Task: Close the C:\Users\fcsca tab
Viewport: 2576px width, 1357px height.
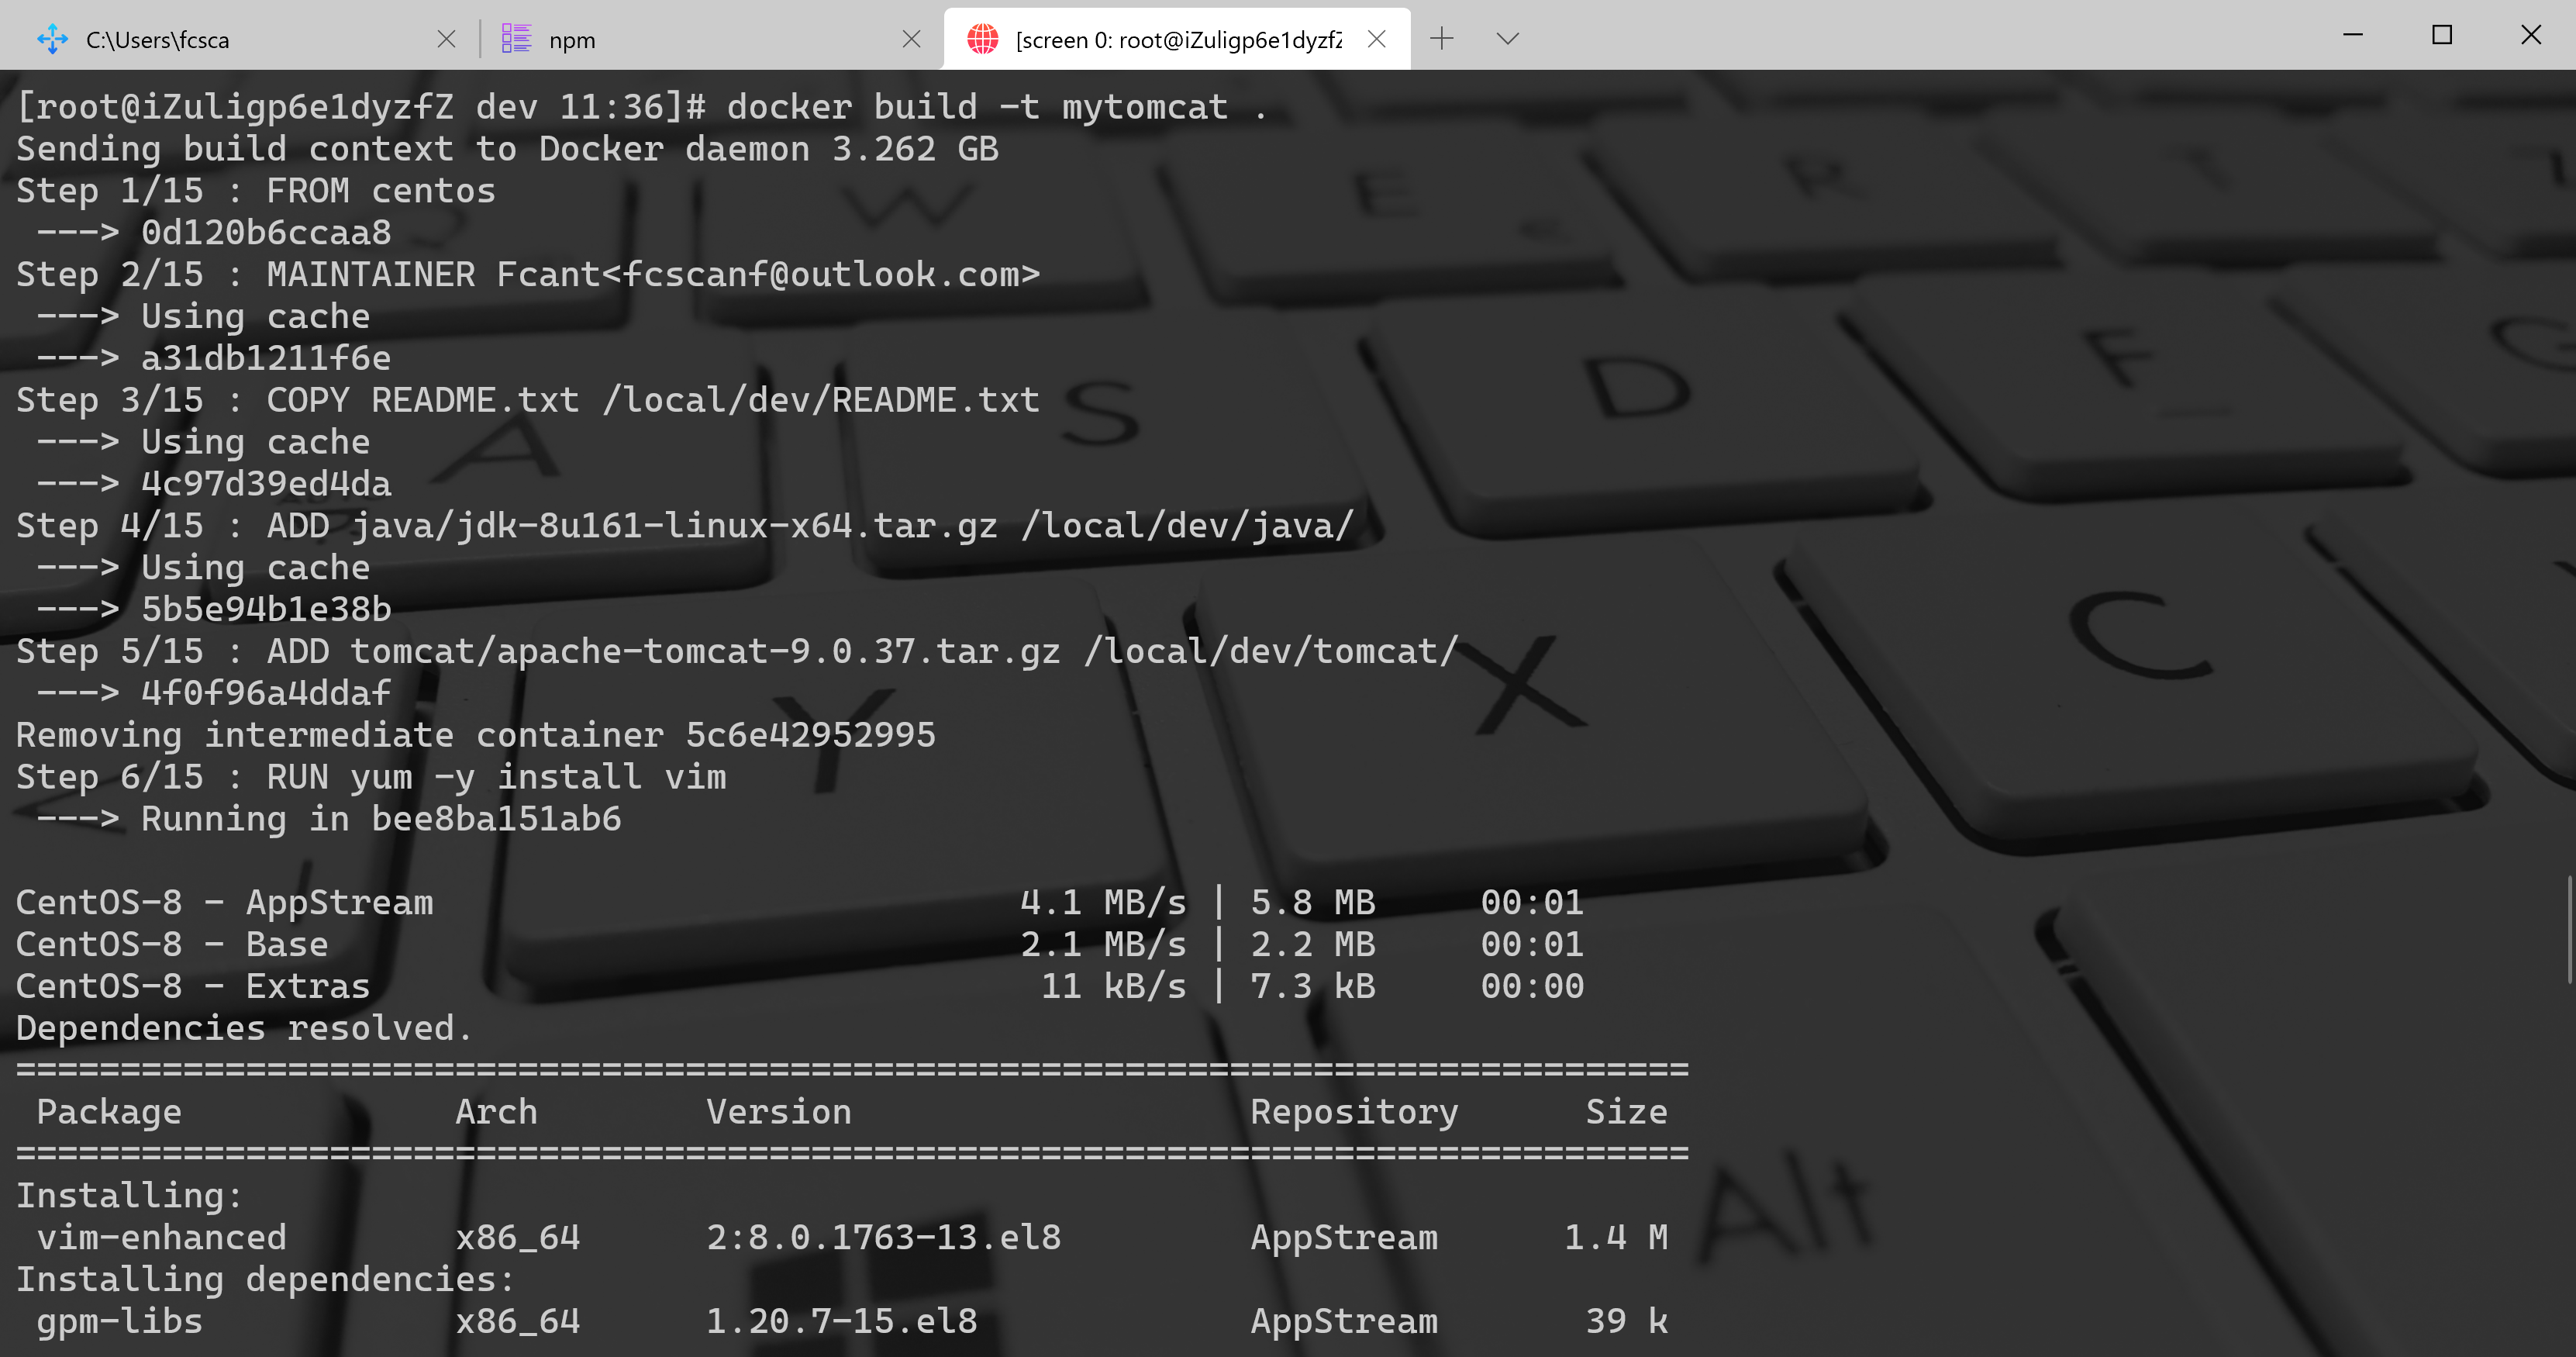Action: point(447,39)
